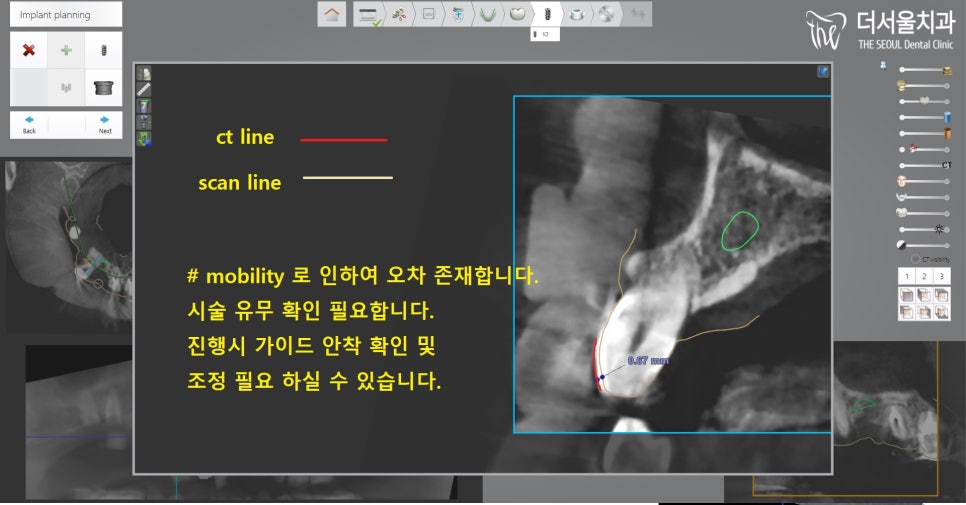The image size is (966, 505).
Task: Go to the sleeve workflow step
Action: click(576, 15)
